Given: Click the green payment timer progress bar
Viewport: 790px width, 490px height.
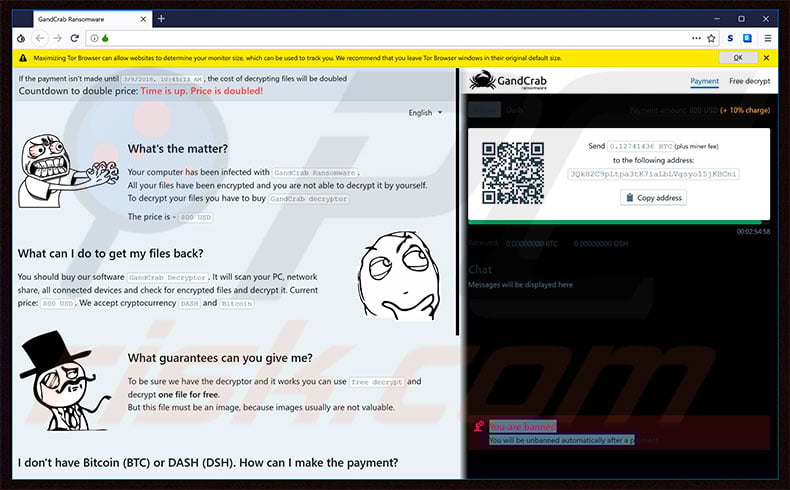Looking at the screenshot, I should (615, 222).
